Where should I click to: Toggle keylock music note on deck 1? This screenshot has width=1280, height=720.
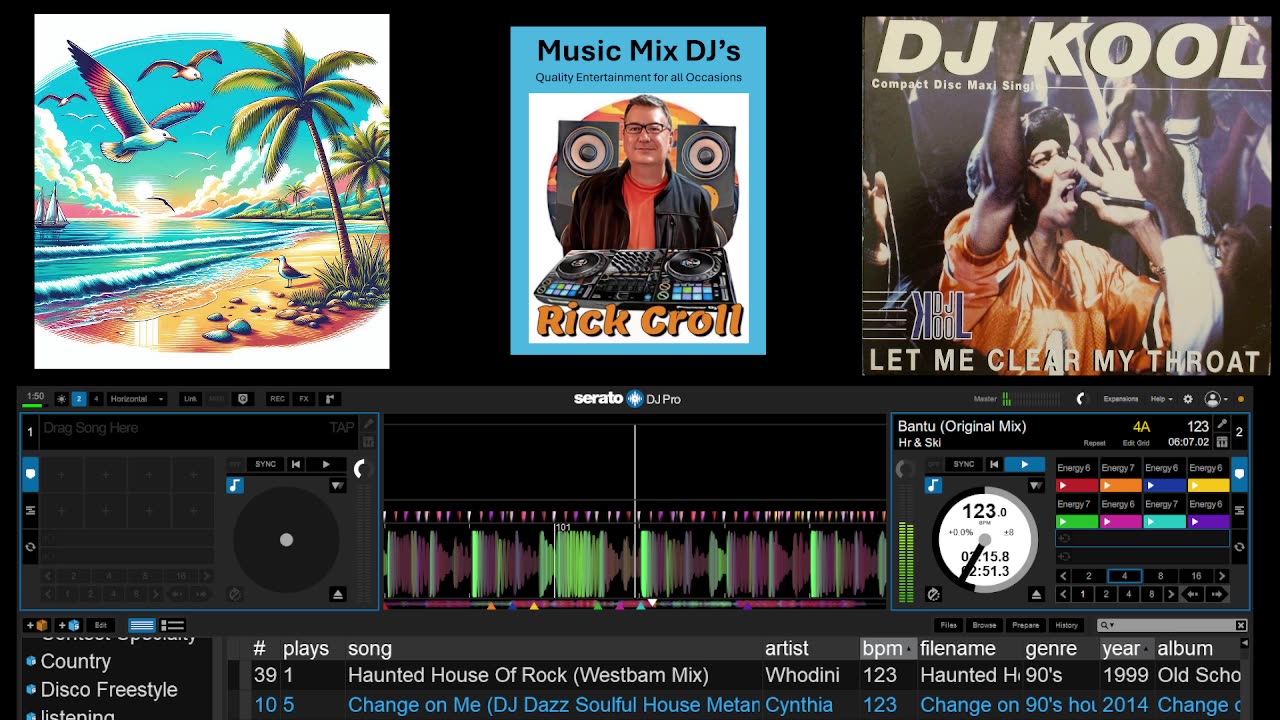point(234,485)
